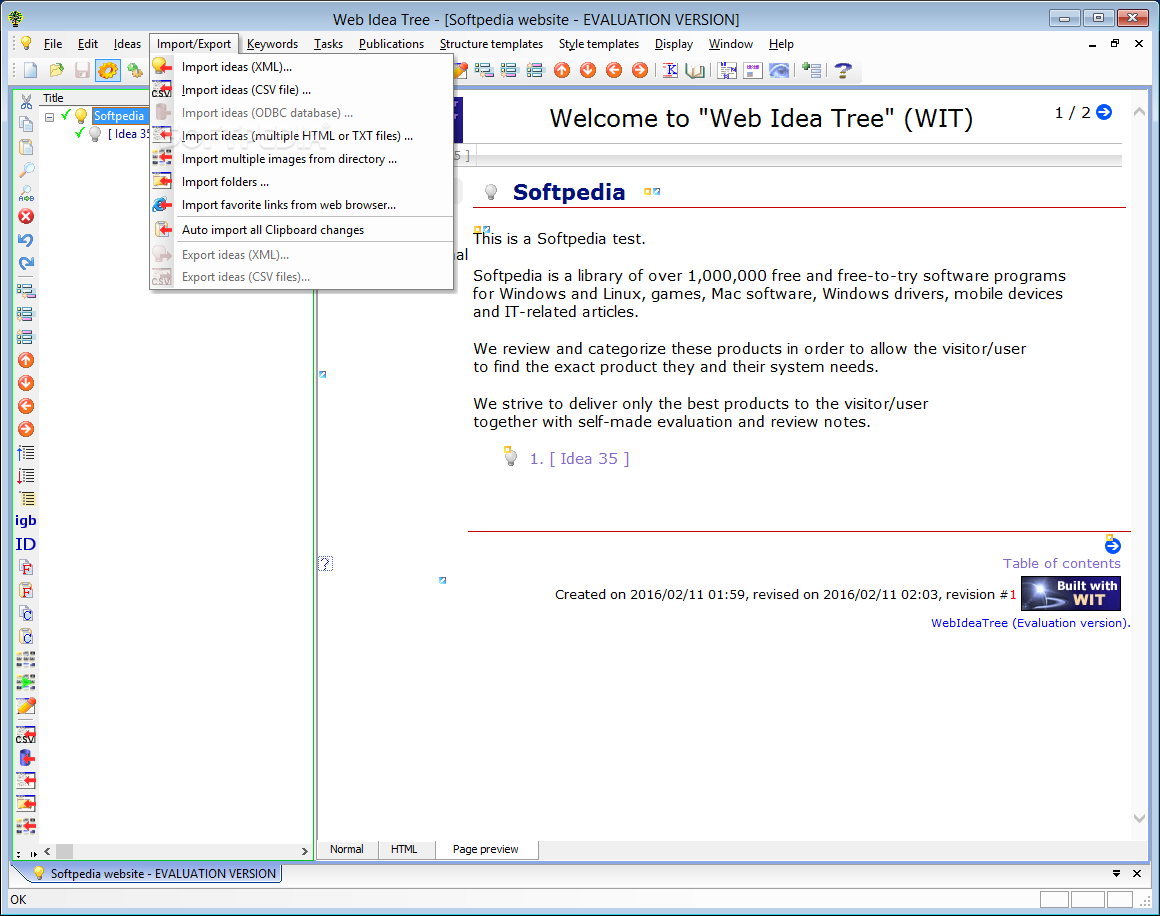Click preview pane scroll-down arrow
Image resolution: width=1160 pixels, height=916 pixels.
coord(1139,818)
